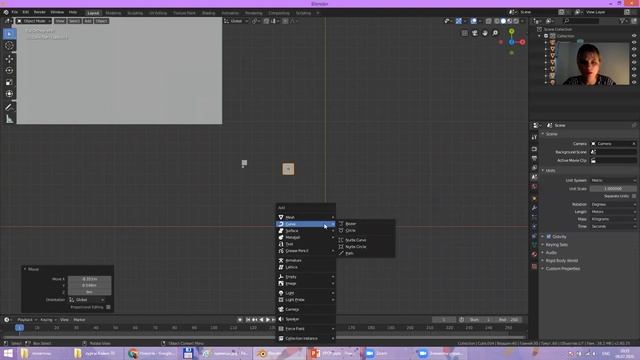Viewport: 640px width, 360px height.
Task: Open Output properties tab icon
Action: (x=534, y=158)
